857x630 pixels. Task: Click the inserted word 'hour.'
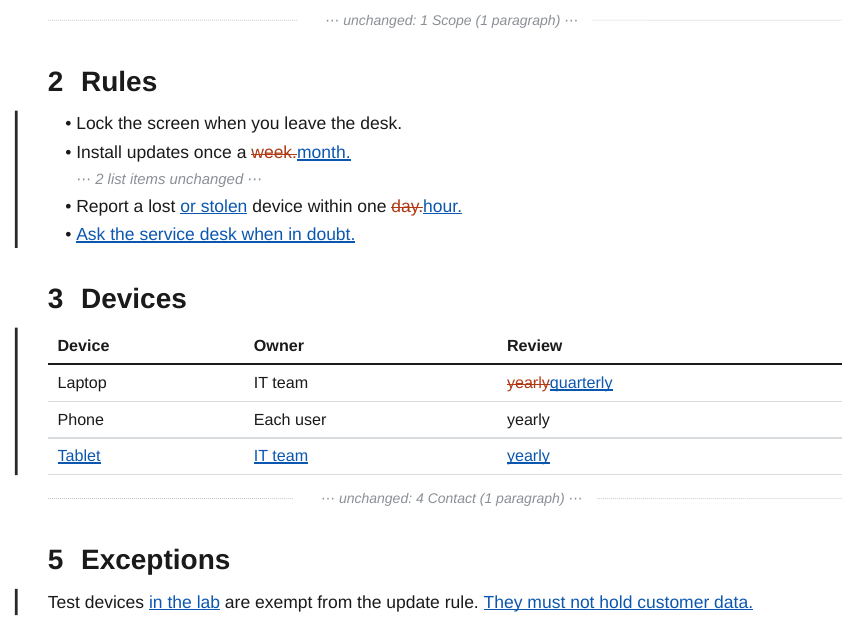pos(442,206)
